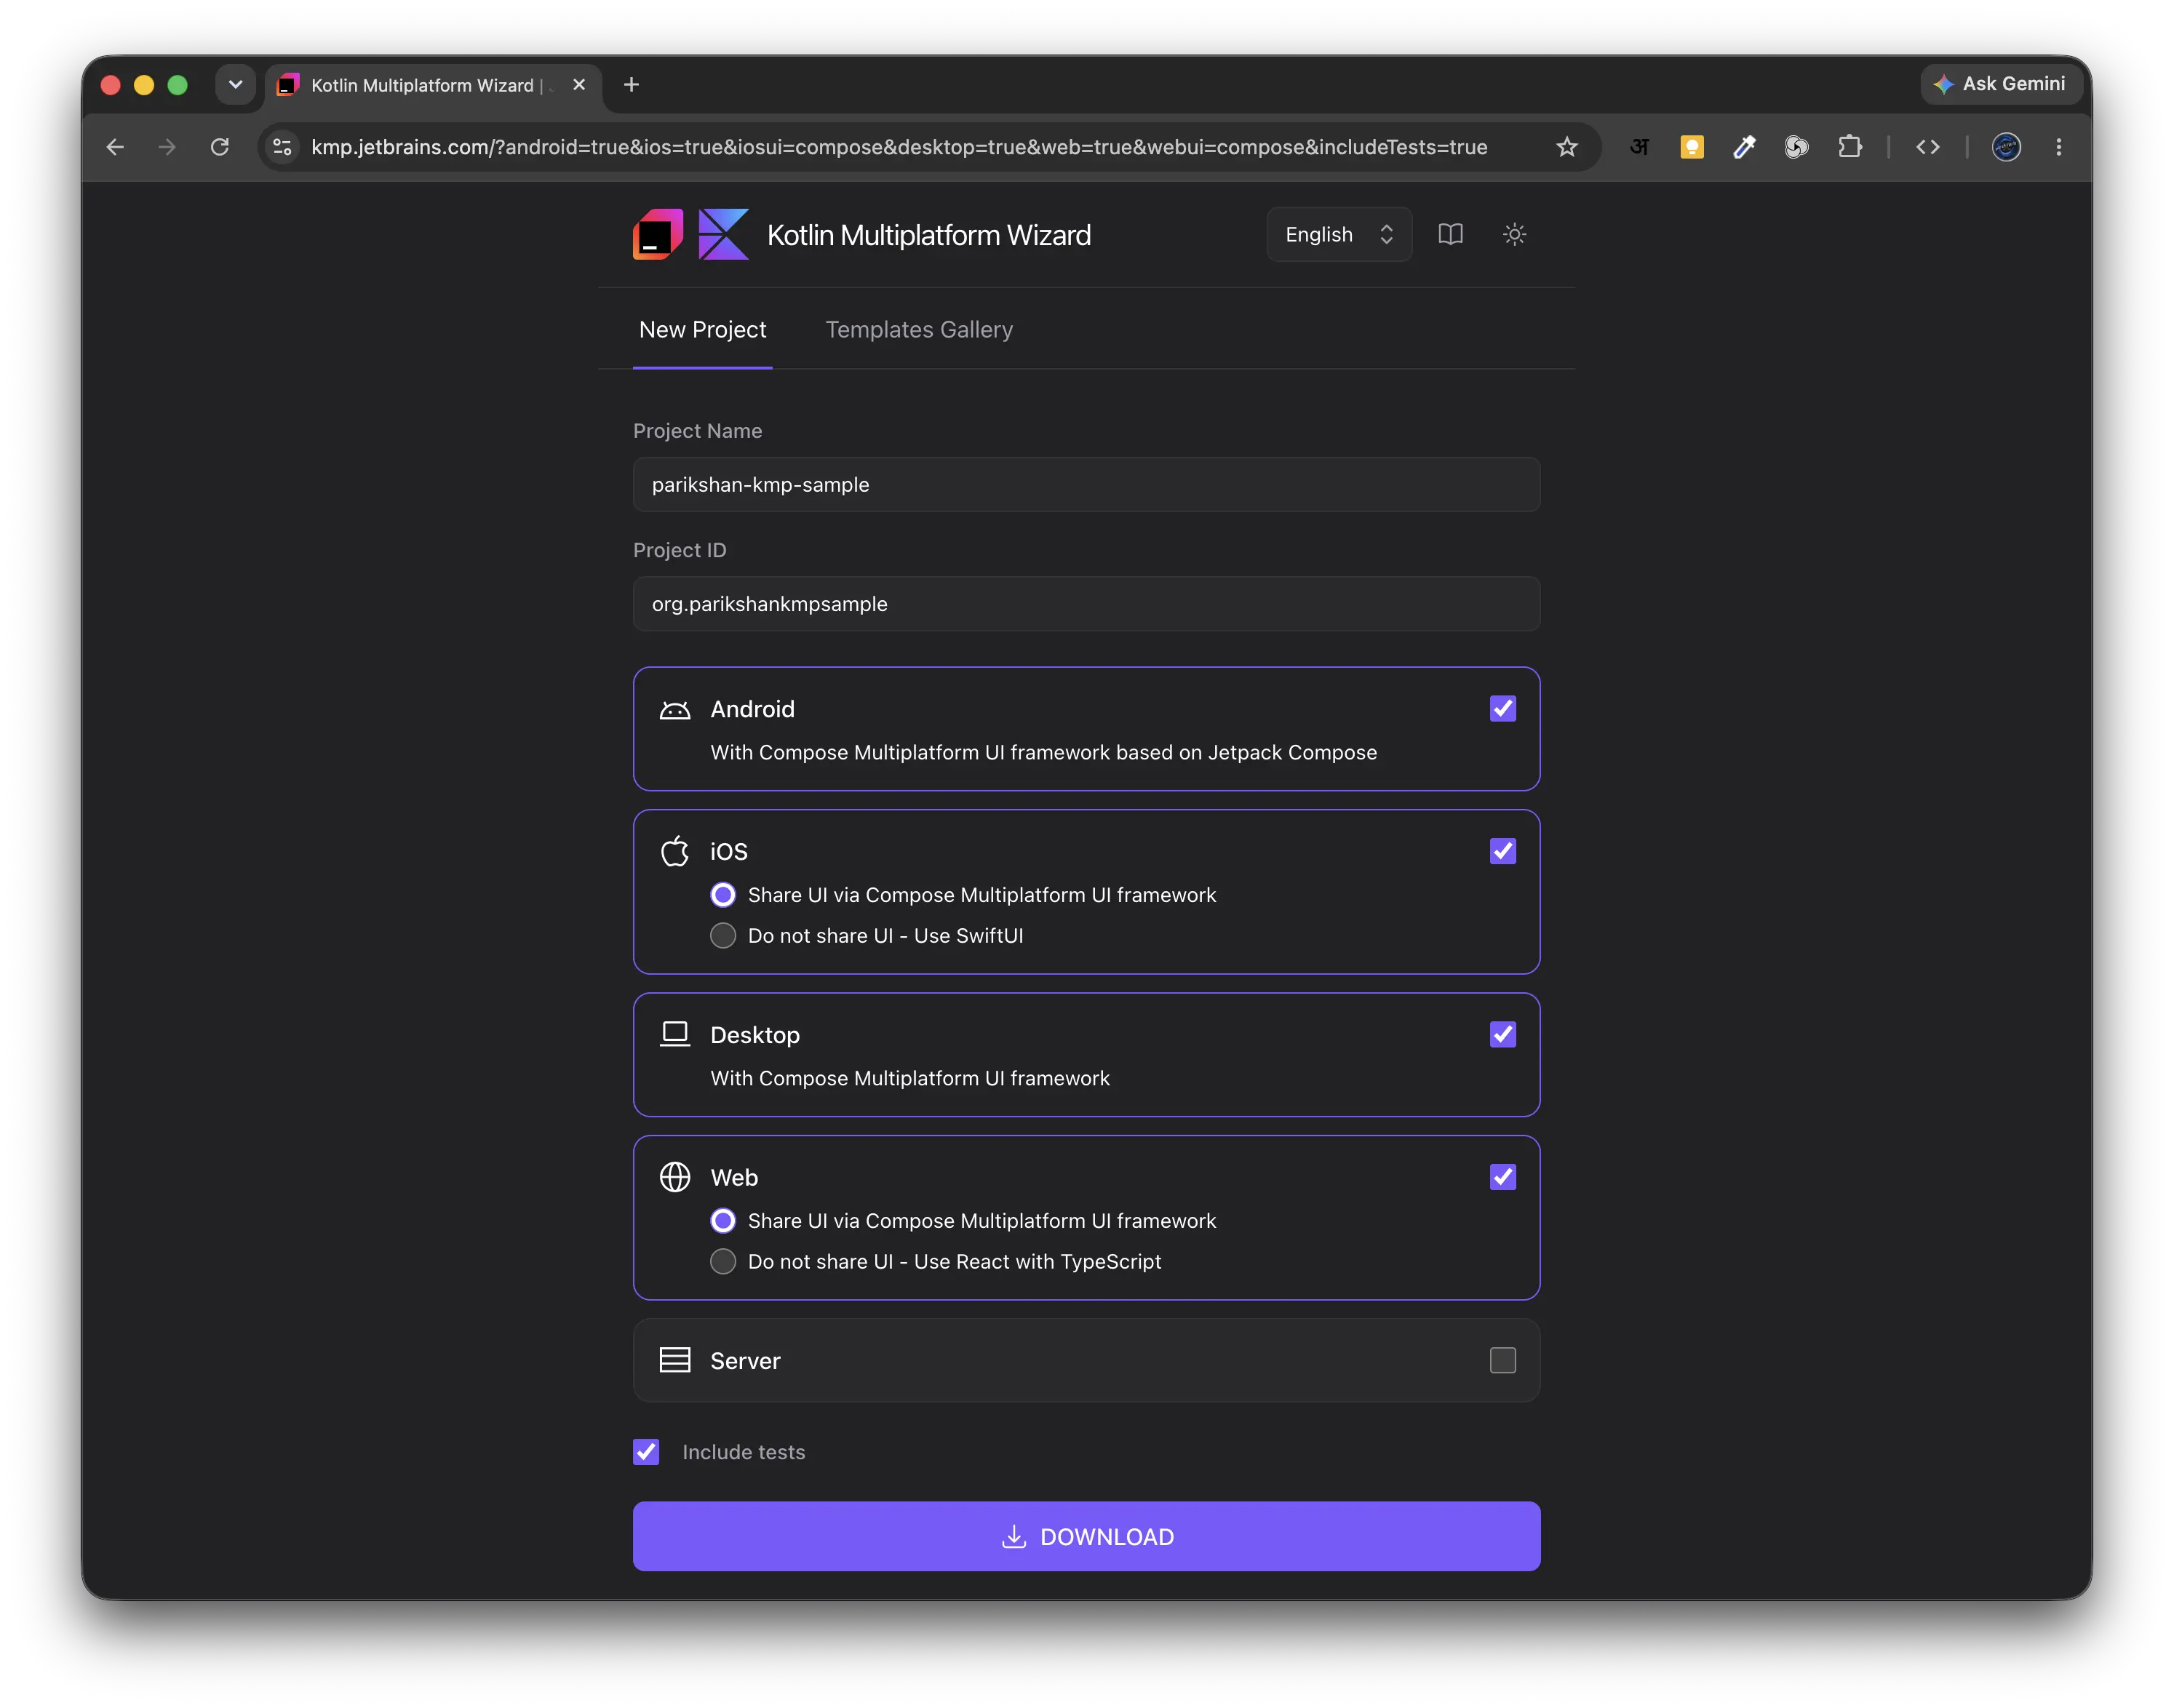Go forward with the browser forward arrow

(167, 147)
